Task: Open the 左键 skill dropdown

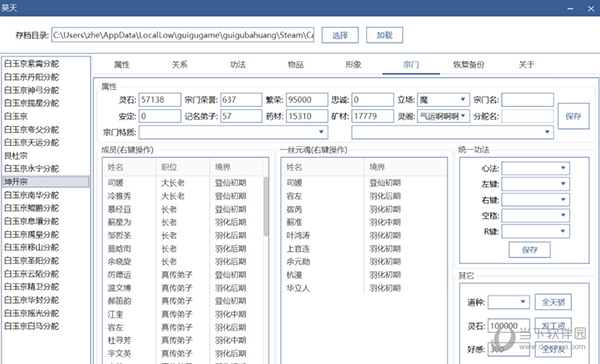Action: coord(535,184)
